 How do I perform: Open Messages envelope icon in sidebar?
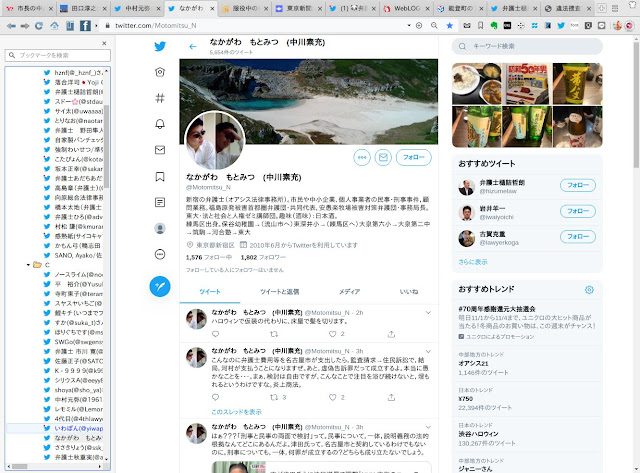pos(160,150)
